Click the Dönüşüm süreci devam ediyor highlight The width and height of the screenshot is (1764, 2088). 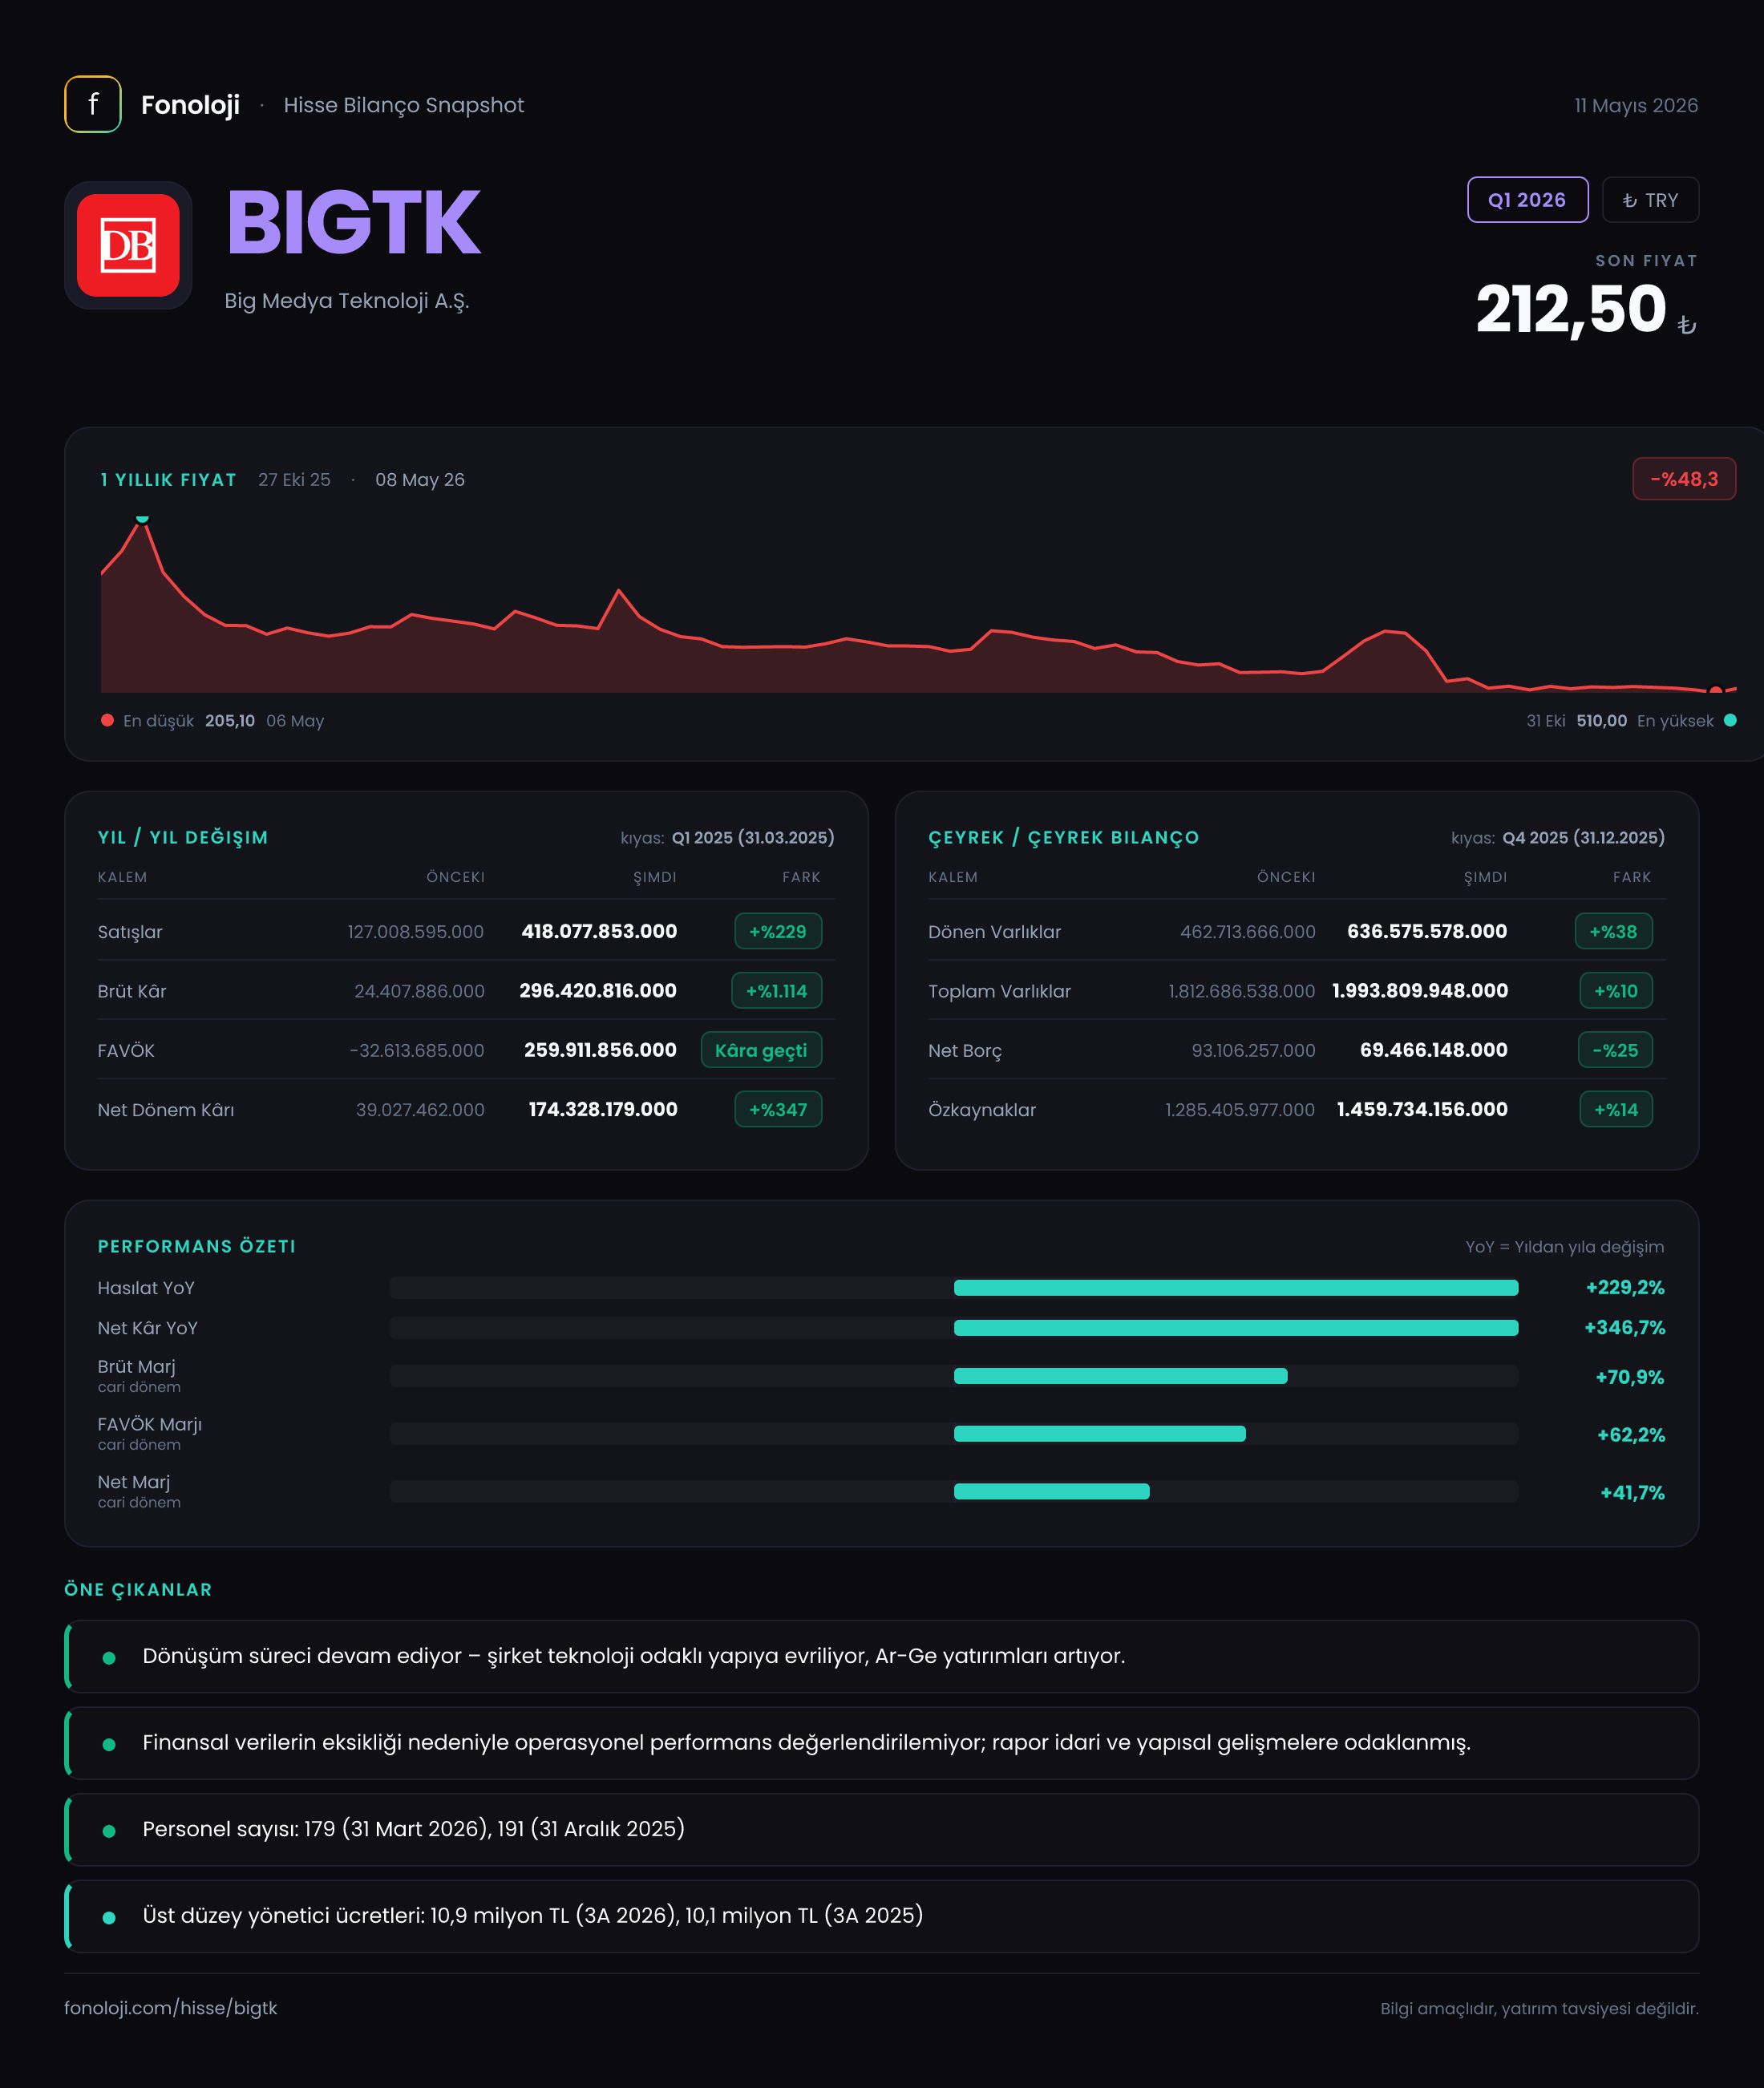tap(882, 1656)
